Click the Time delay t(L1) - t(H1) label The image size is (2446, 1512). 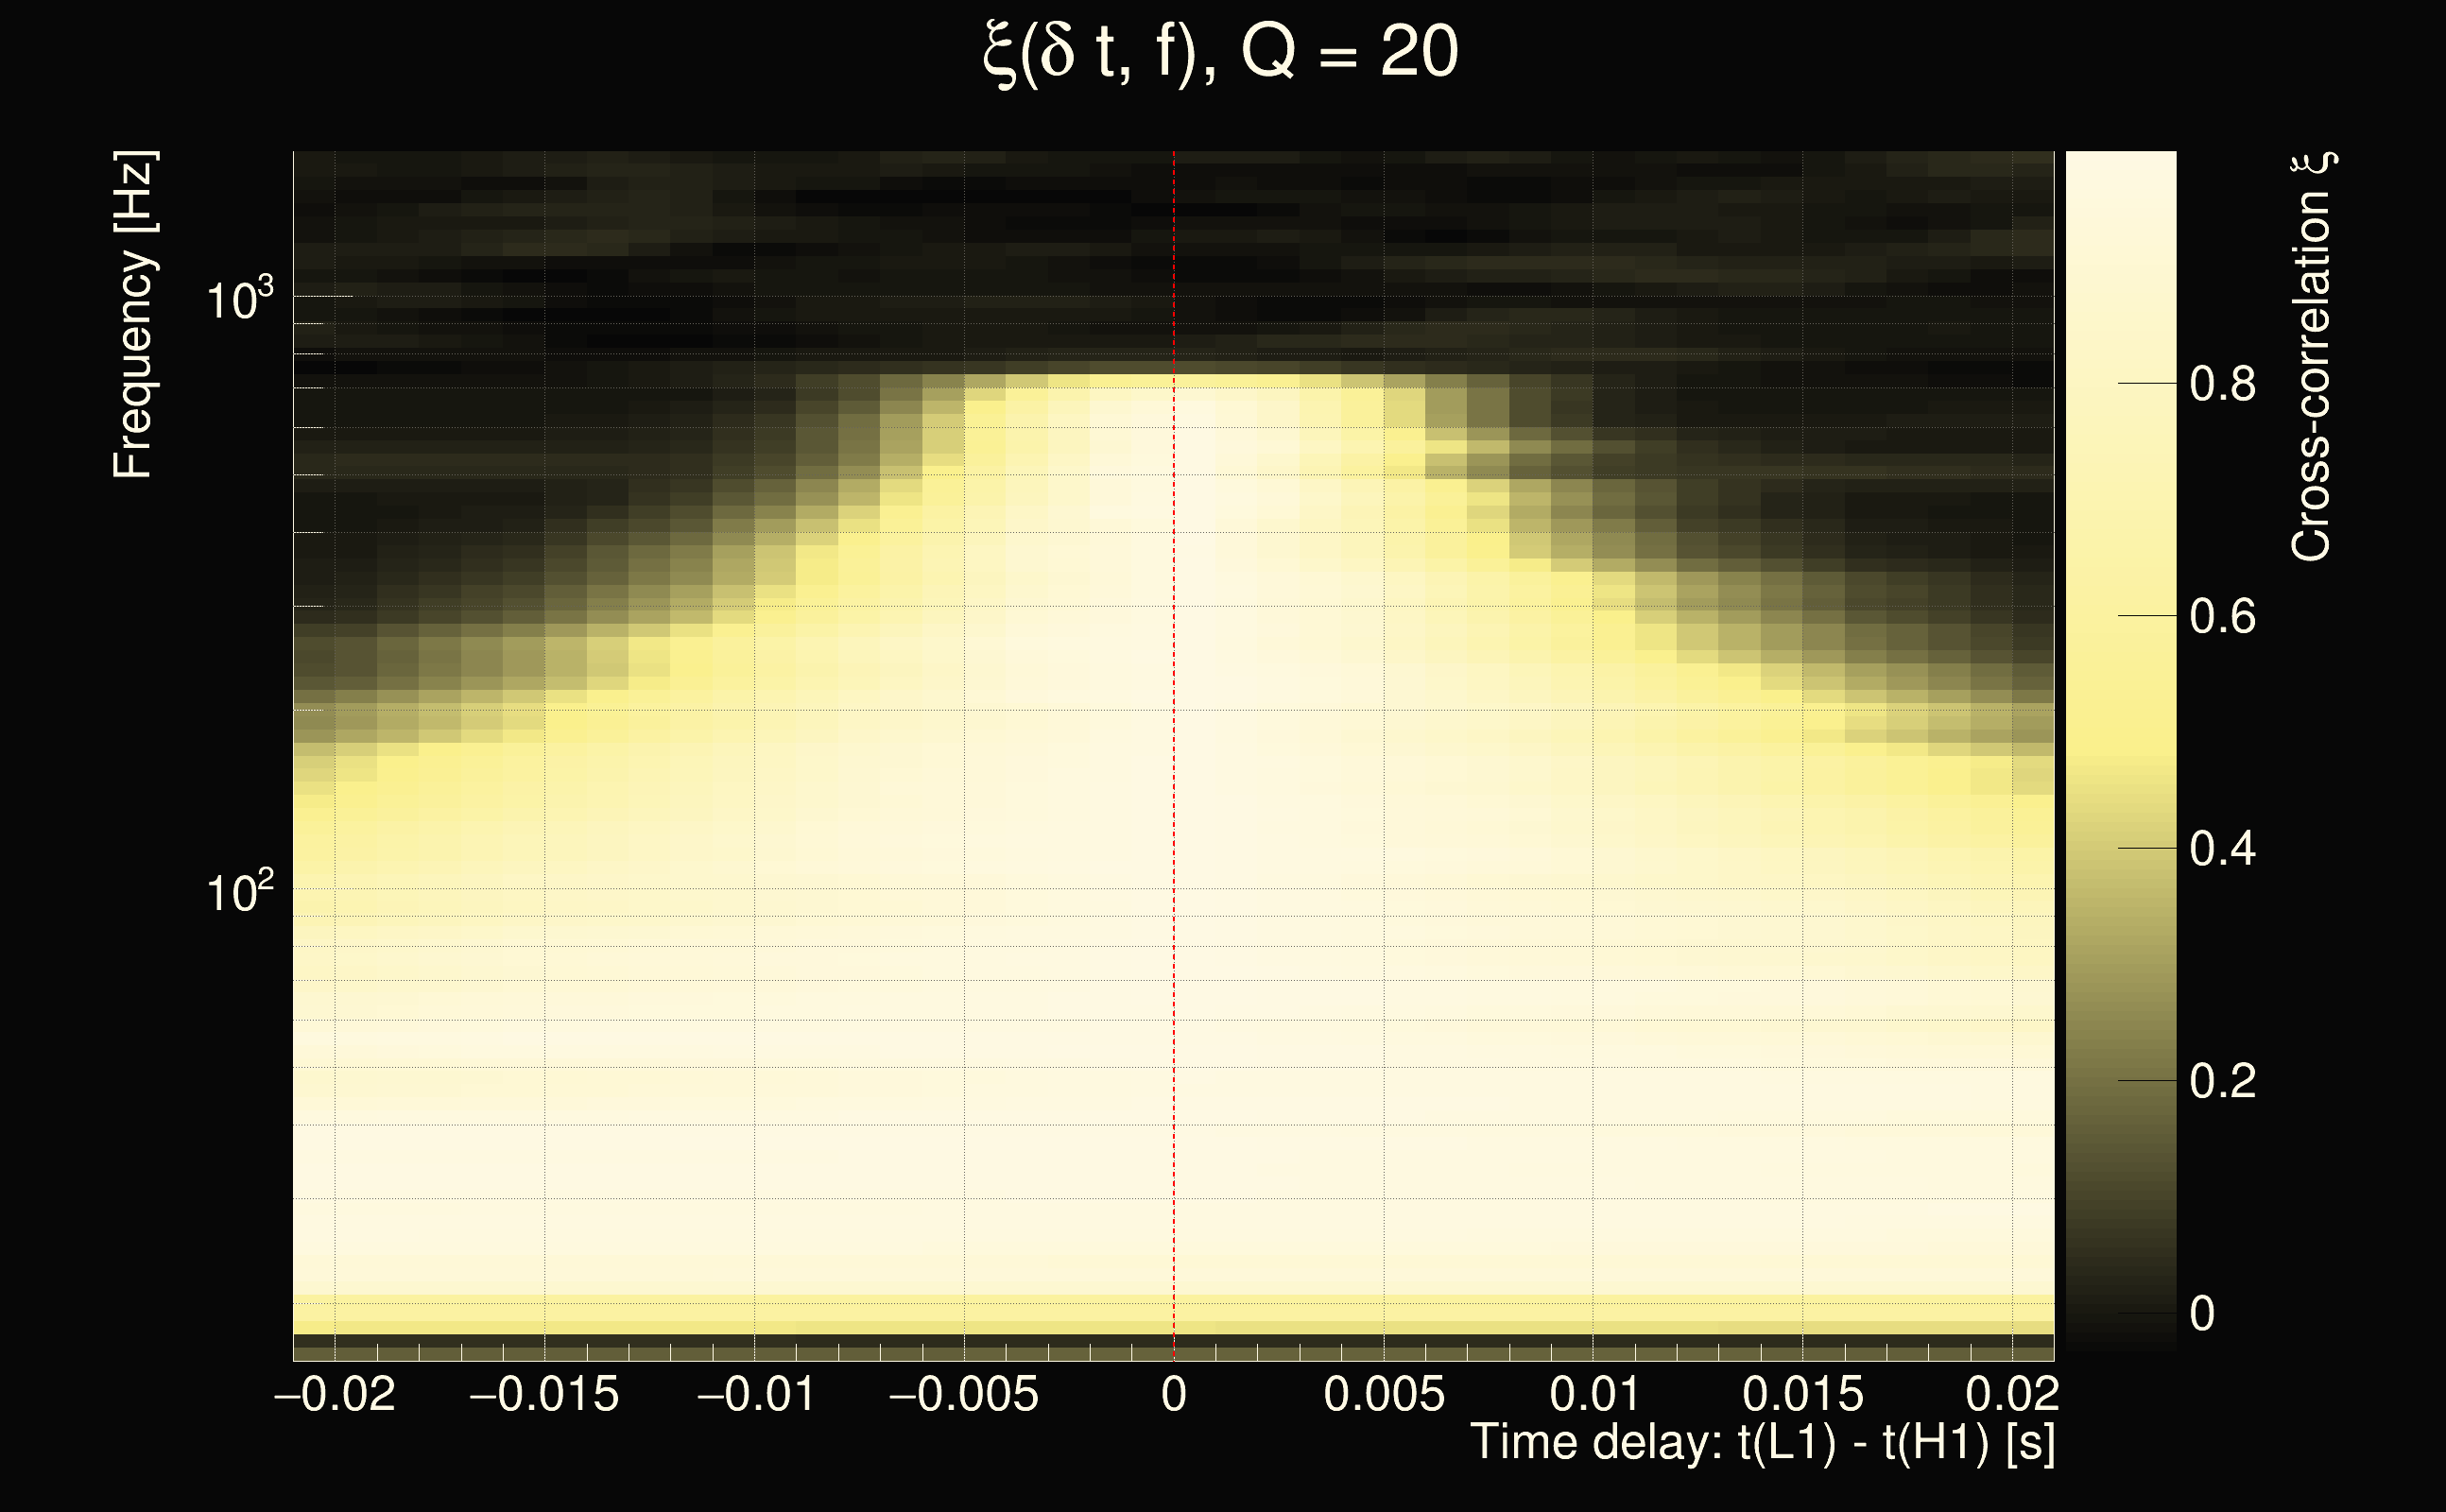(1762, 1443)
